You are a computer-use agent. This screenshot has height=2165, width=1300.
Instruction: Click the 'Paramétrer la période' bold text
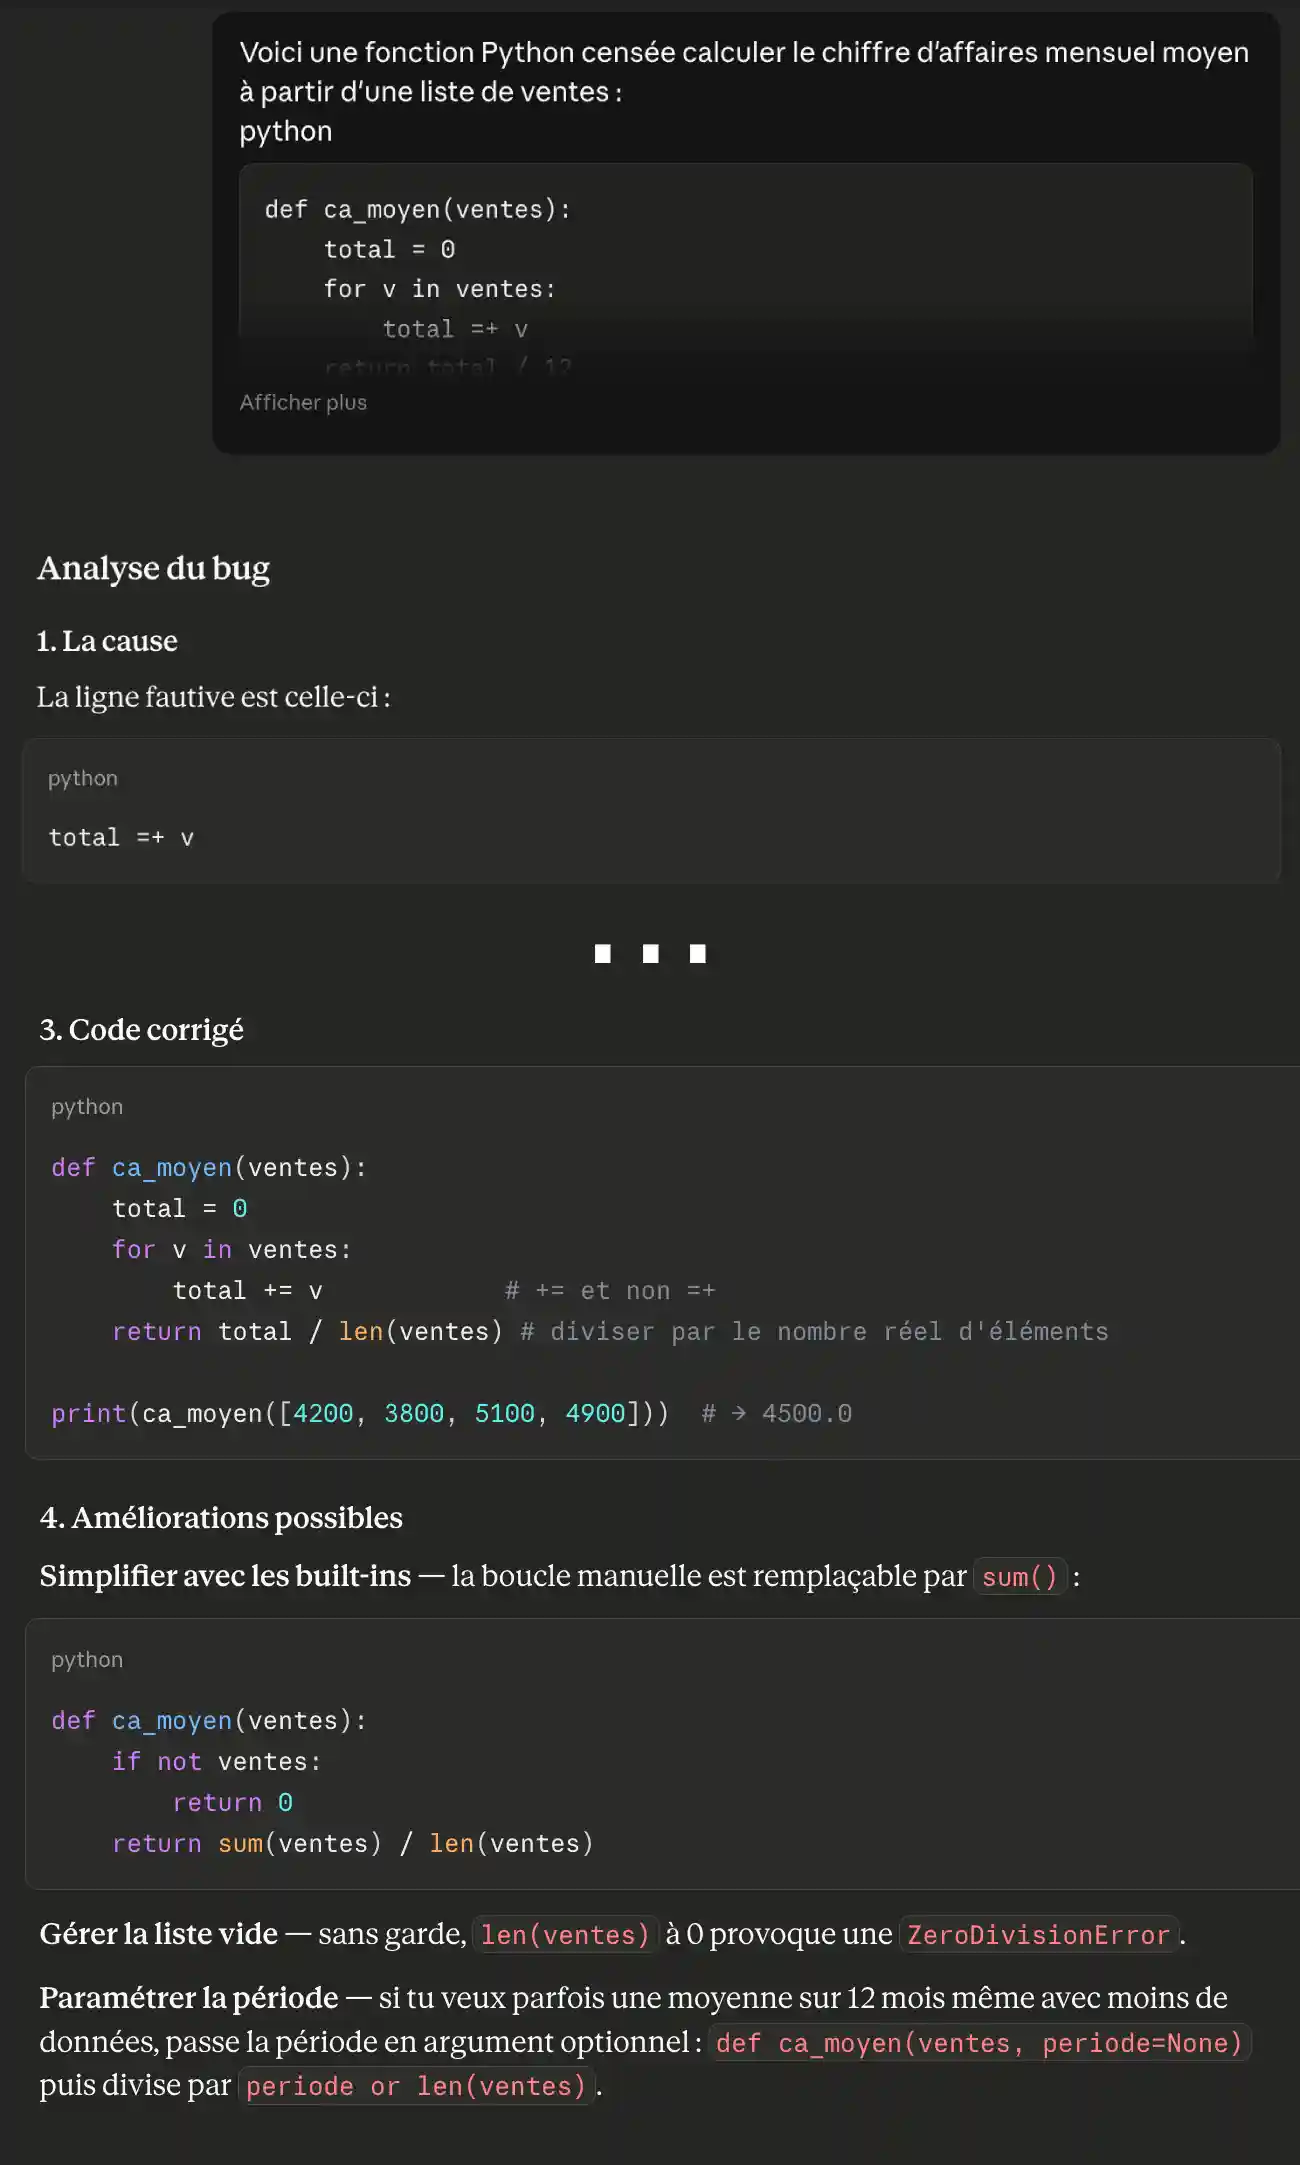[188, 1998]
